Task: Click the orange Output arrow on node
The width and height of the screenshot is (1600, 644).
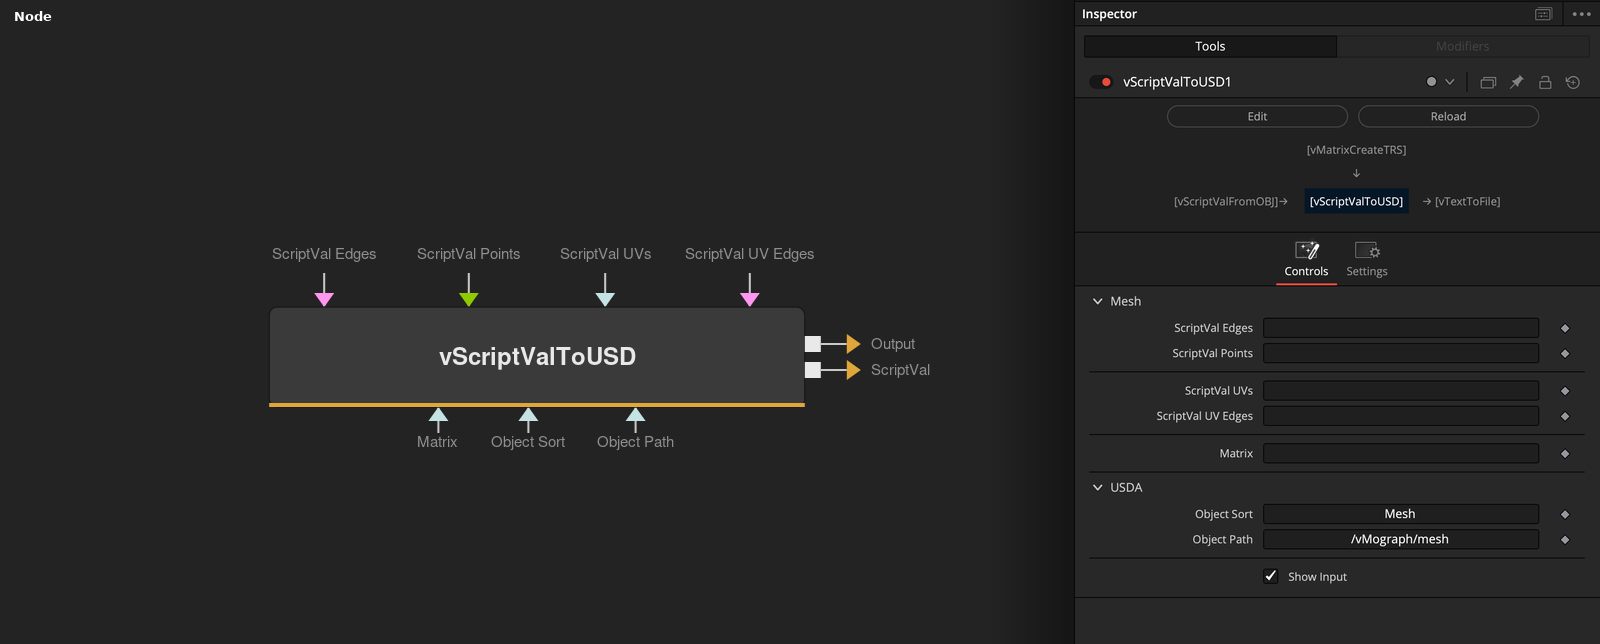Action: pyautogui.click(x=853, y=344)
